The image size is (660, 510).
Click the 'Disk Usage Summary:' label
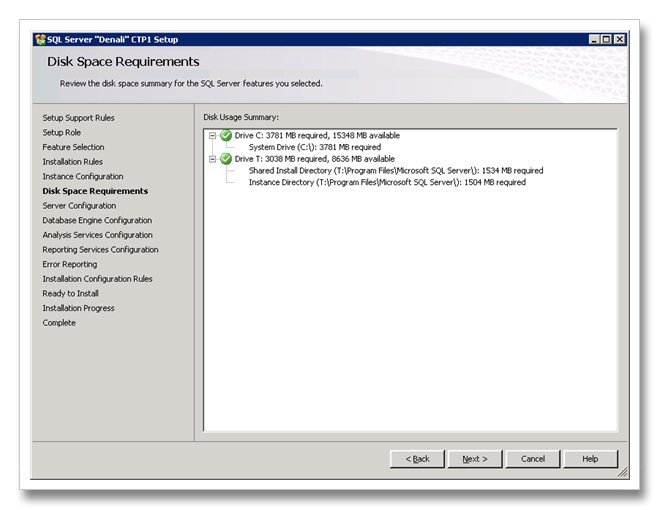coord(241,117)
